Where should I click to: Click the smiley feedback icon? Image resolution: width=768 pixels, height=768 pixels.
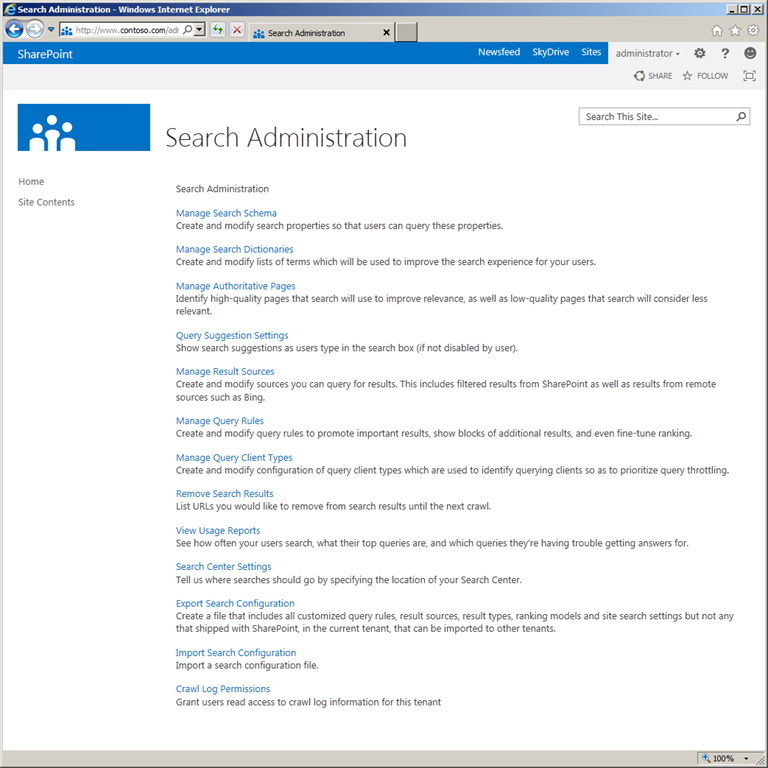click(x=750, y=53)
